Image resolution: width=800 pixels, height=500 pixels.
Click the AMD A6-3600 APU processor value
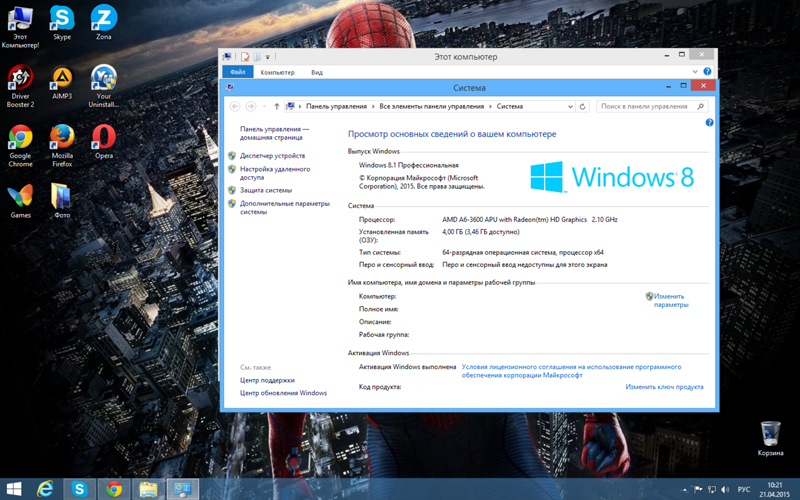point(530,219)
